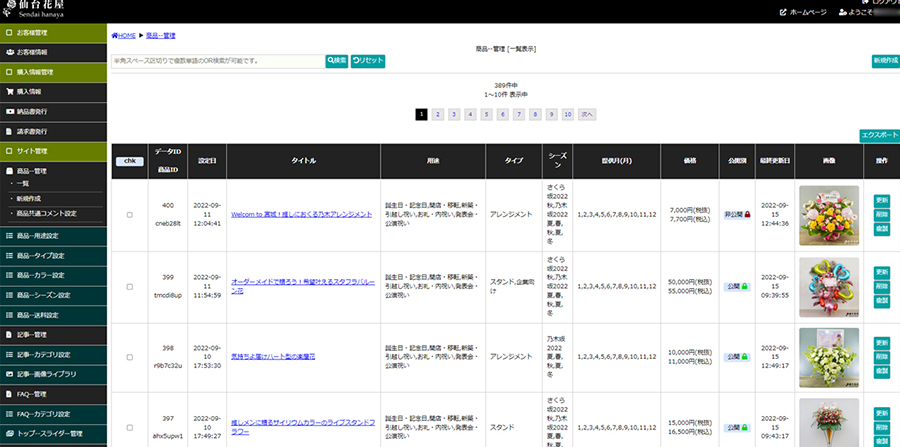Click the タイトル column header
Viewport: 900px width, 447px height.
[303, 161]
